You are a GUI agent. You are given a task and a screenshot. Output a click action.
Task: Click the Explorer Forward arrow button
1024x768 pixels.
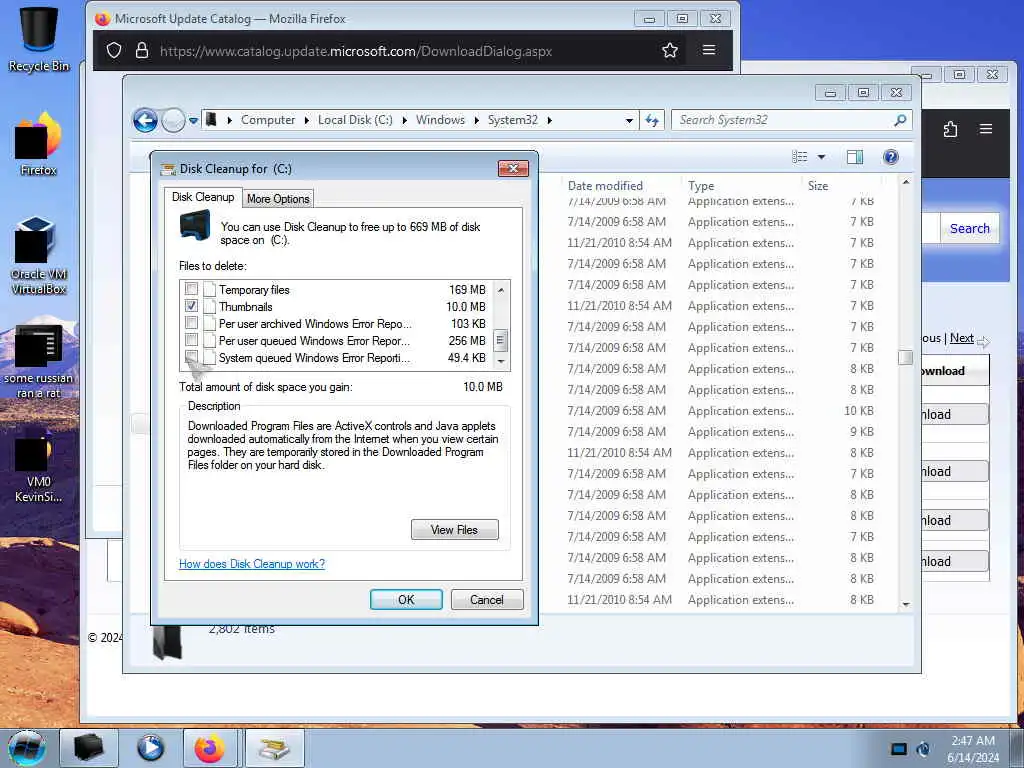point(173,120)
